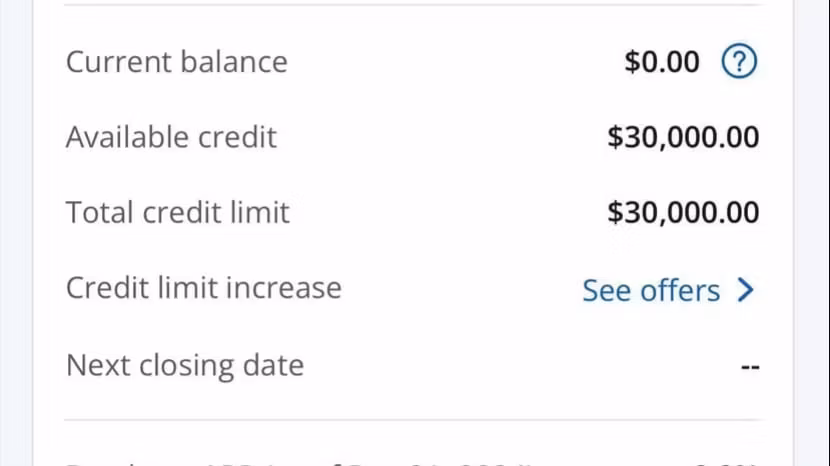
Task: Click the dashes value for Next closing date
Action: point(750,367)
